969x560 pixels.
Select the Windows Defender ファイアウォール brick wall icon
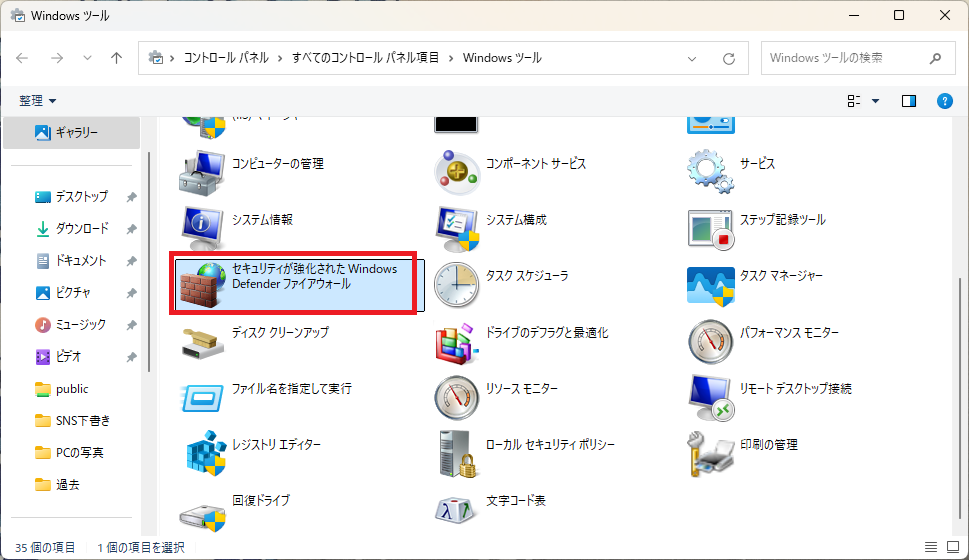point(202,285)
